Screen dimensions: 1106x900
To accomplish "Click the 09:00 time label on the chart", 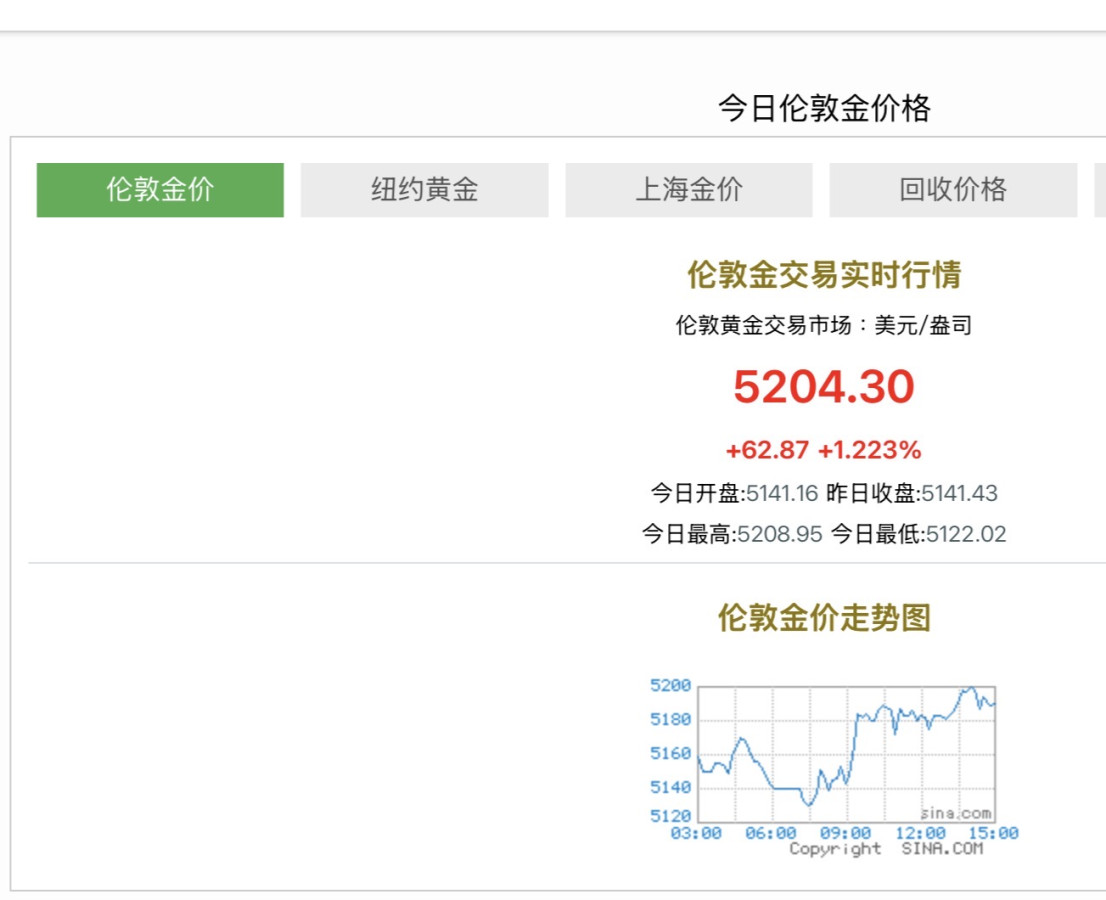I will (x=845, y=834).
